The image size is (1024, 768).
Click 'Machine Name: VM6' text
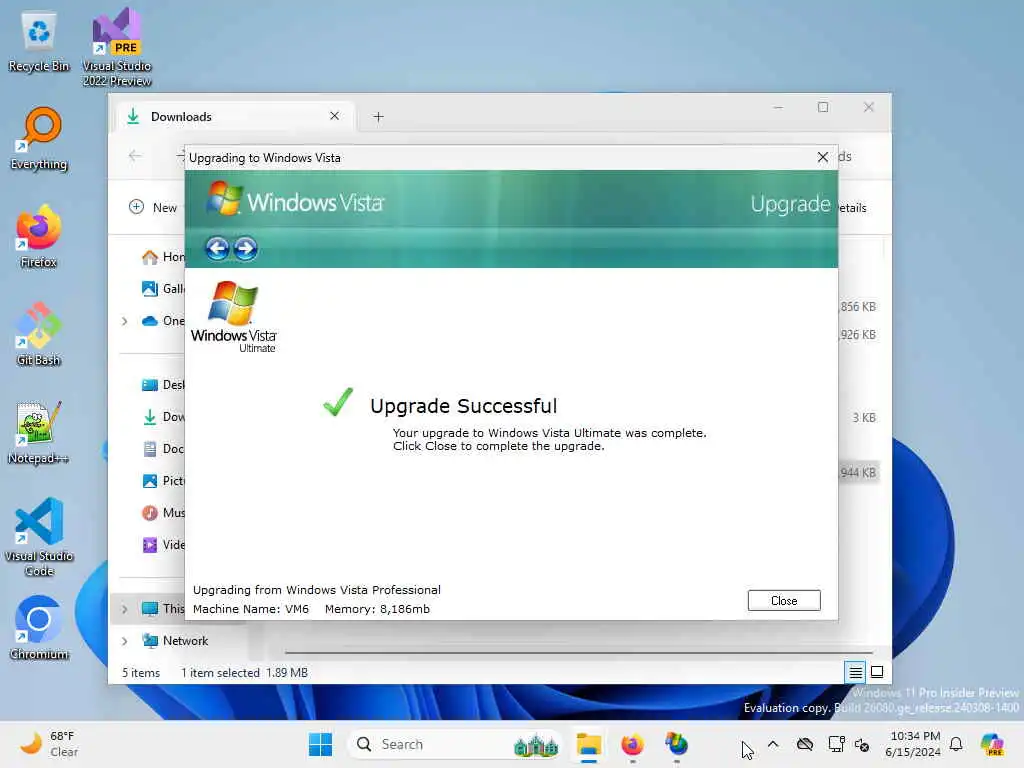251,609
